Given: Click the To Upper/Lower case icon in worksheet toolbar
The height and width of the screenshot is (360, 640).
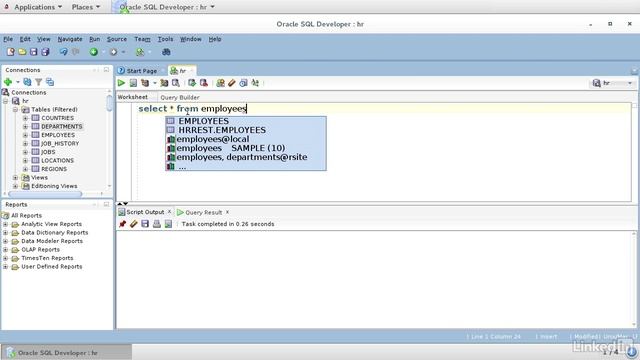Looking at the screenshot, I should click(255, 83).
